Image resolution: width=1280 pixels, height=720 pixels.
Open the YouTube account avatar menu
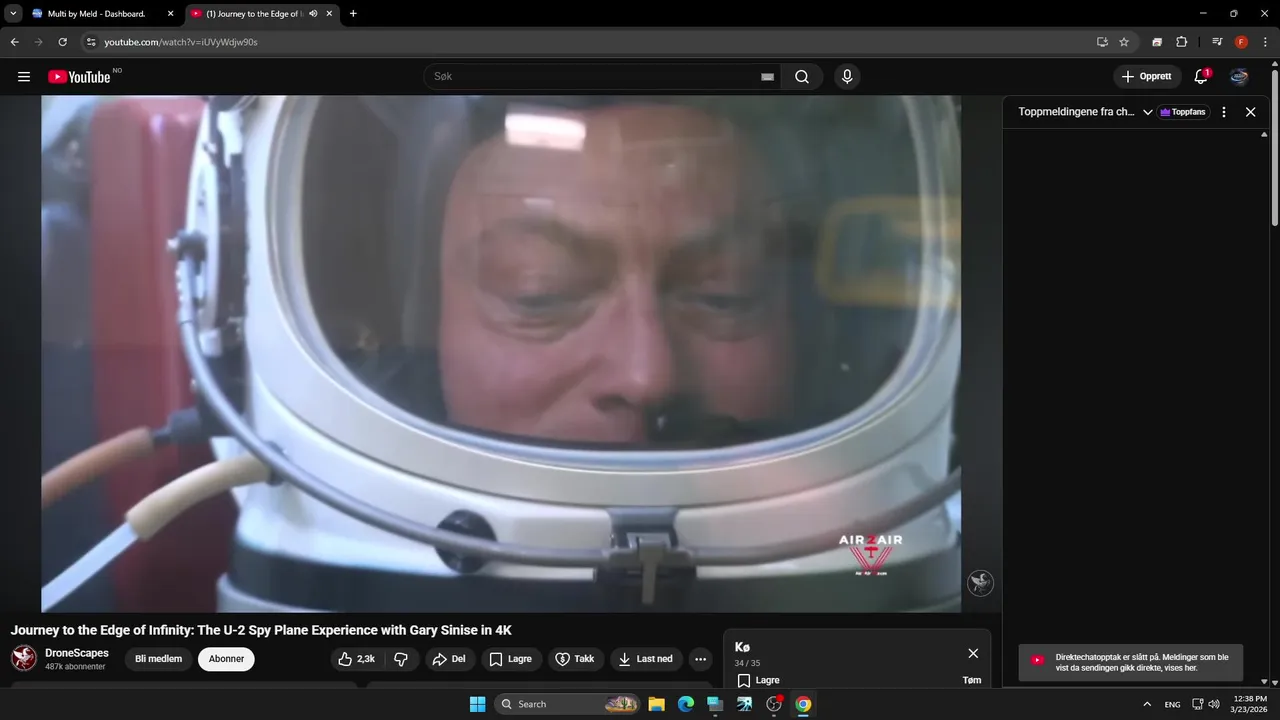(x=1239, y=77)
